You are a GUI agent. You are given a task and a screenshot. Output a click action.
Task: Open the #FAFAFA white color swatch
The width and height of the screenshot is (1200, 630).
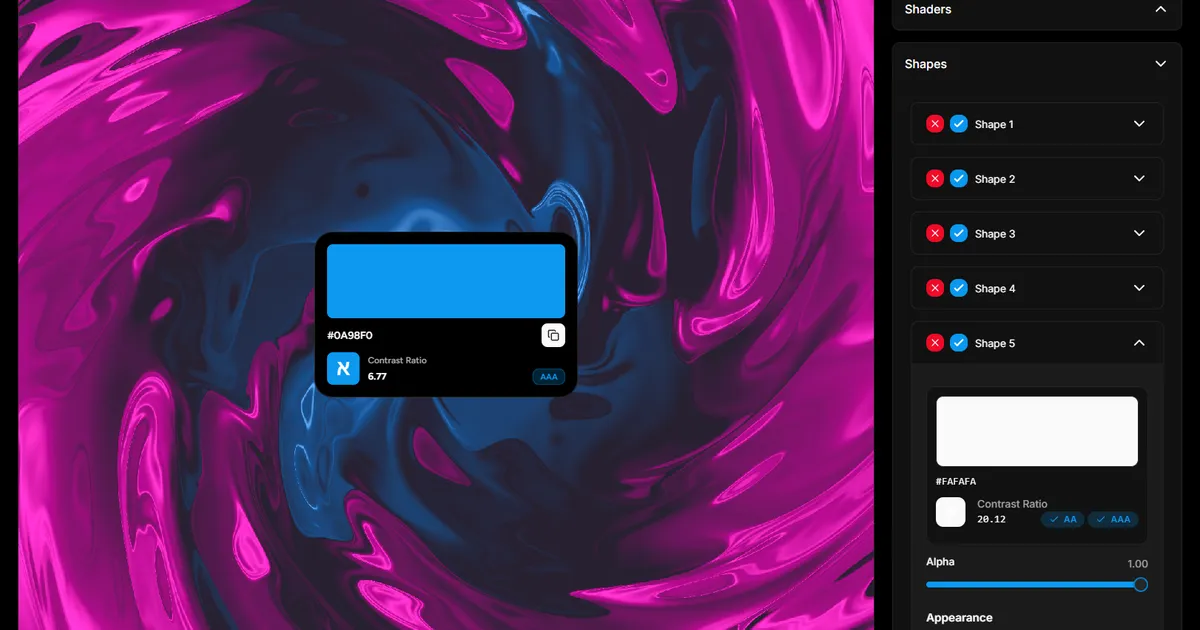[x=1037, y=431]
